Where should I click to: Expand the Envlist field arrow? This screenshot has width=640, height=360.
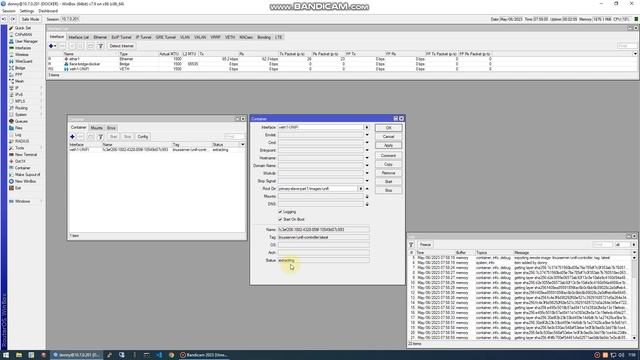tap(367, 135)
